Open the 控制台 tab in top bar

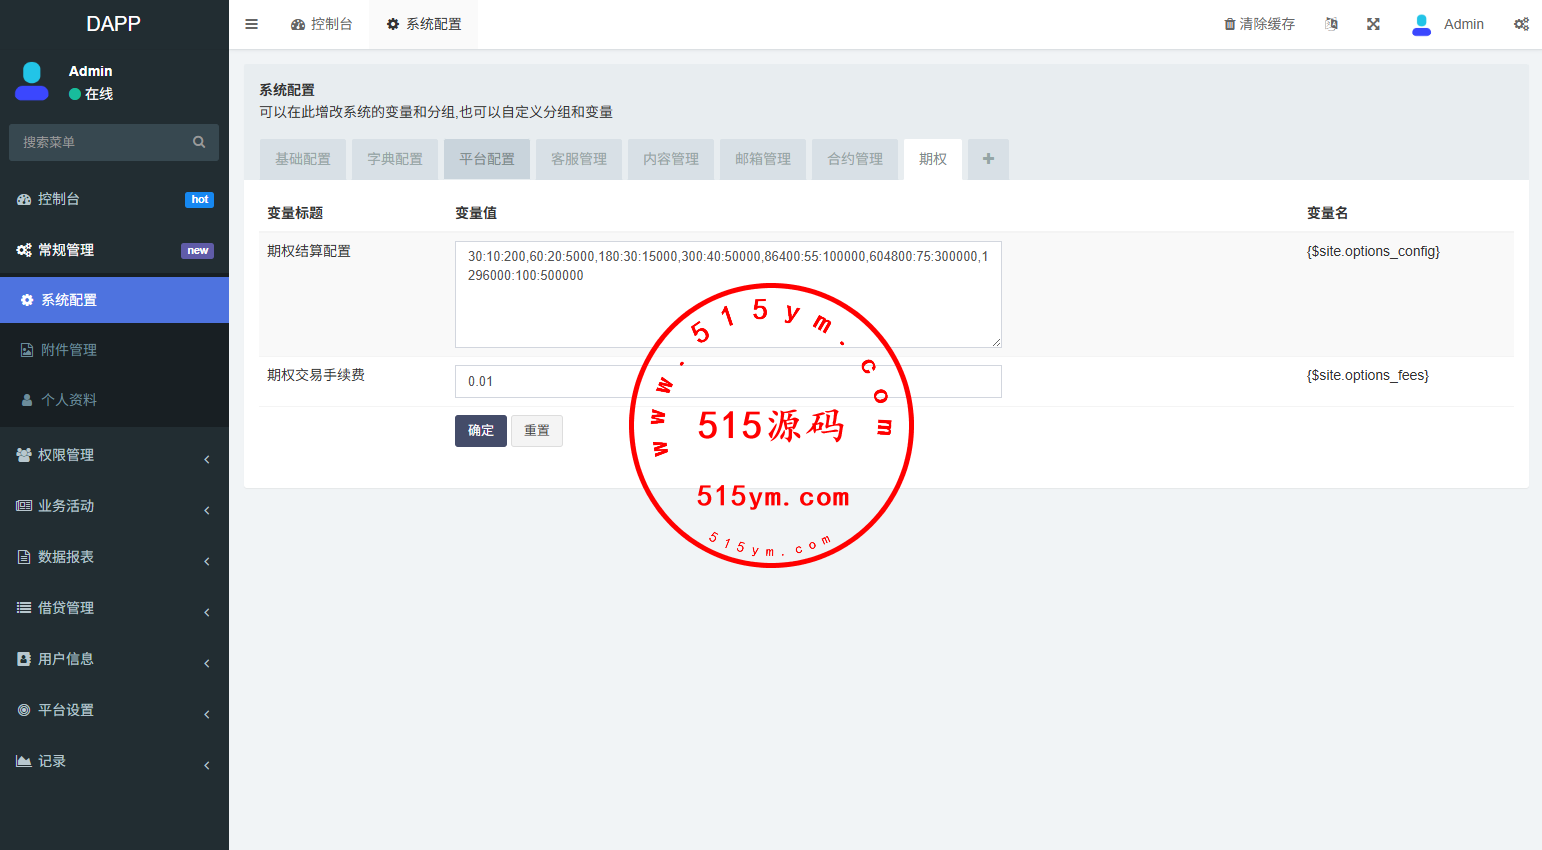tap(322, 24)
